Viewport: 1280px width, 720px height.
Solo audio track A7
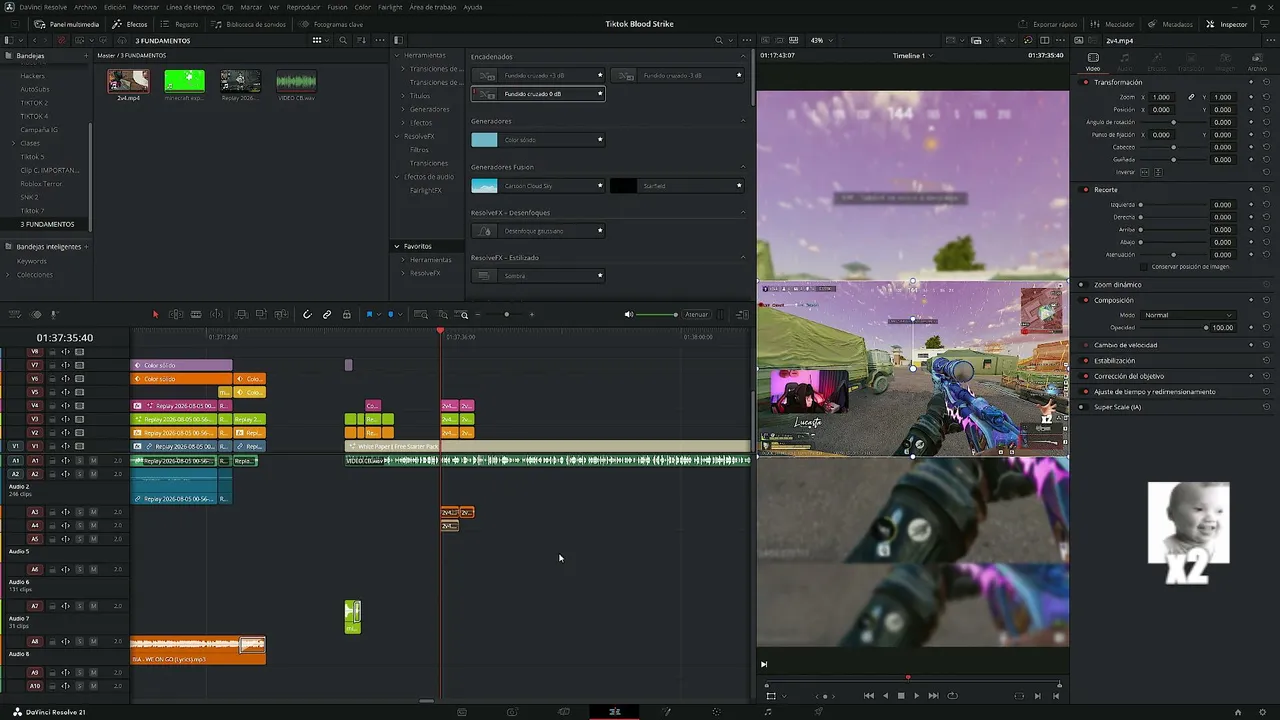click(79, 606)
